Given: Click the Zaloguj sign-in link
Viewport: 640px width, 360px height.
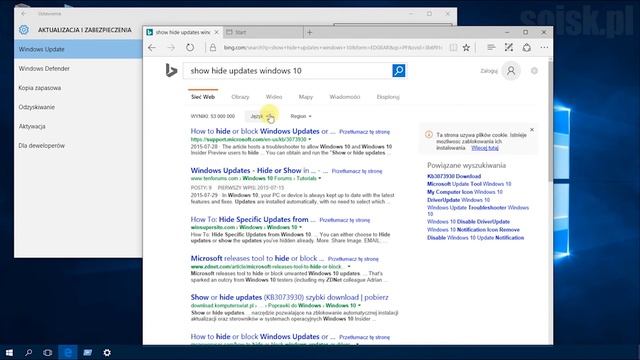Looking at the screenshot, I should (x=489, y=71).
